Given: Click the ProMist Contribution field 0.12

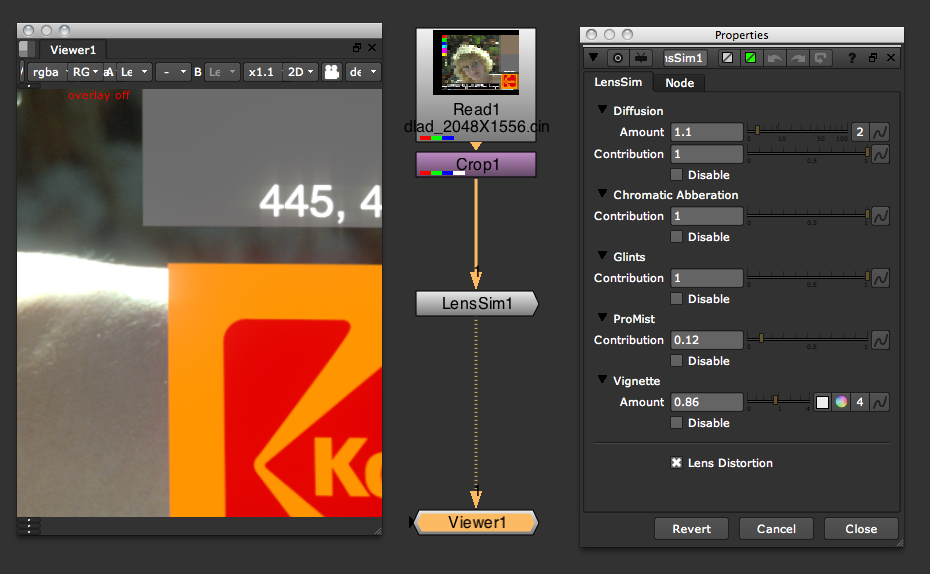Looking at the screenshot, I should pos(706,340).
